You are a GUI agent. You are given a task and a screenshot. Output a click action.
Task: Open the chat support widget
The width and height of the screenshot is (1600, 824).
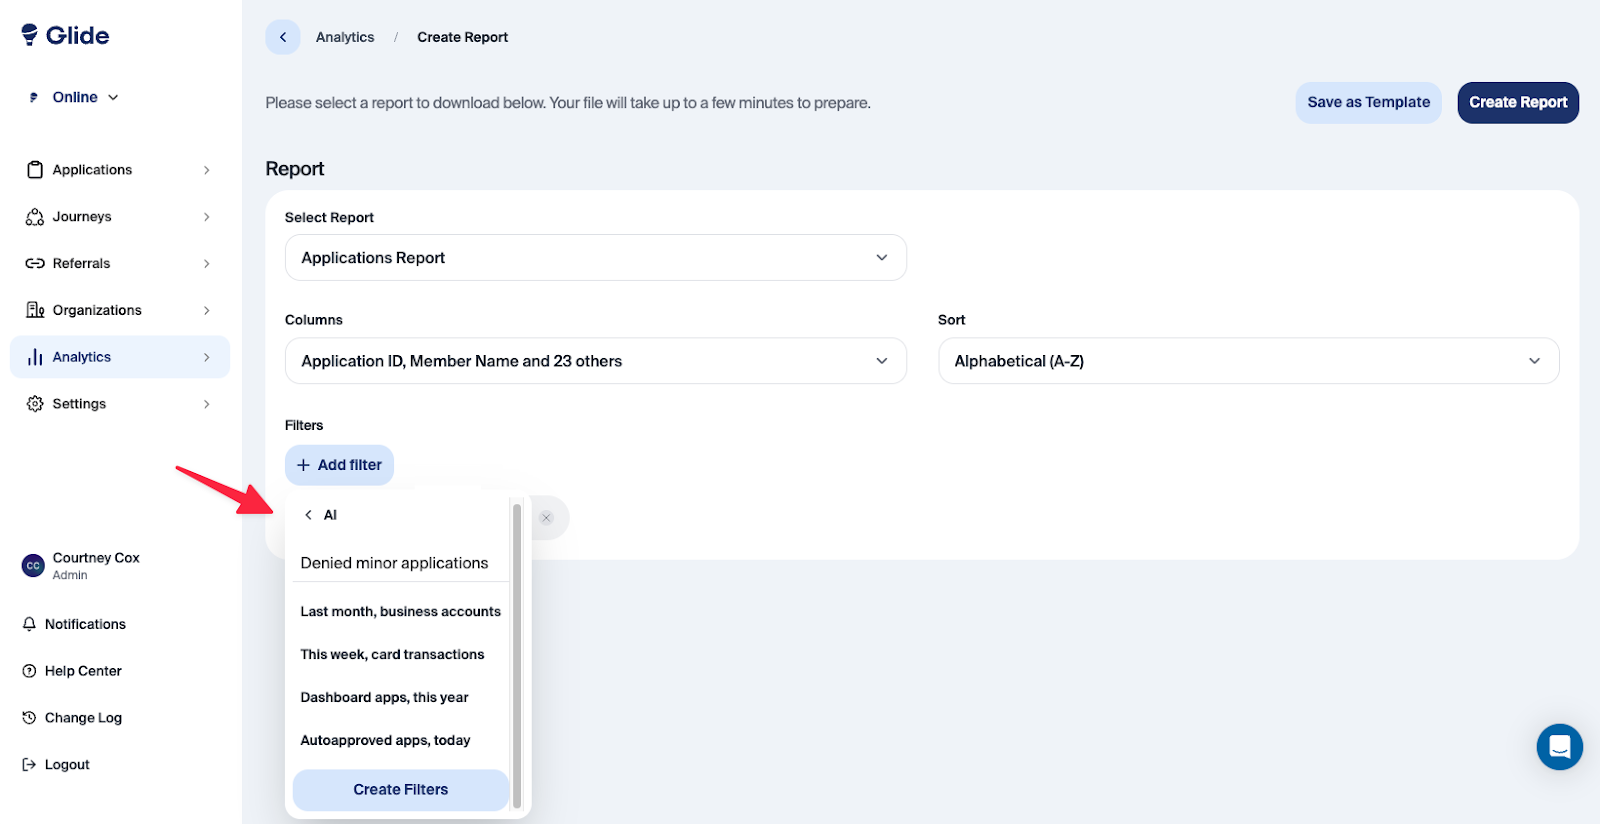[1559, 746]
